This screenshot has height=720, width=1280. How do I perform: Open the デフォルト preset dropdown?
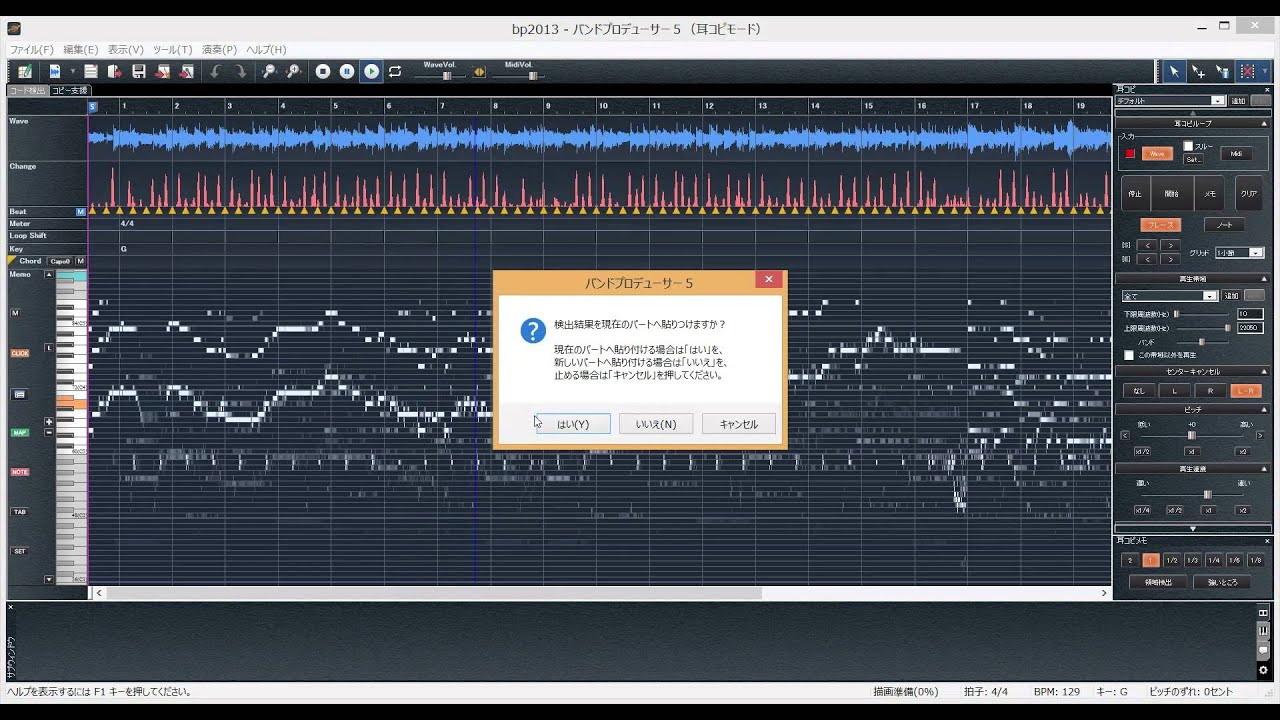coord(1217,101)
